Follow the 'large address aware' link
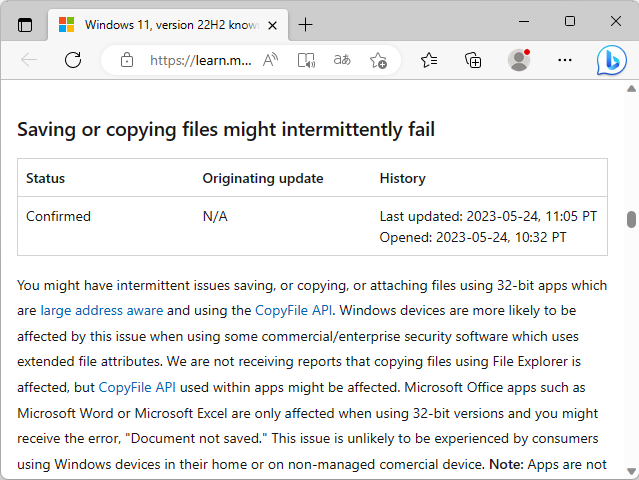Screen dimensions: 639x480 coord(101,310)
